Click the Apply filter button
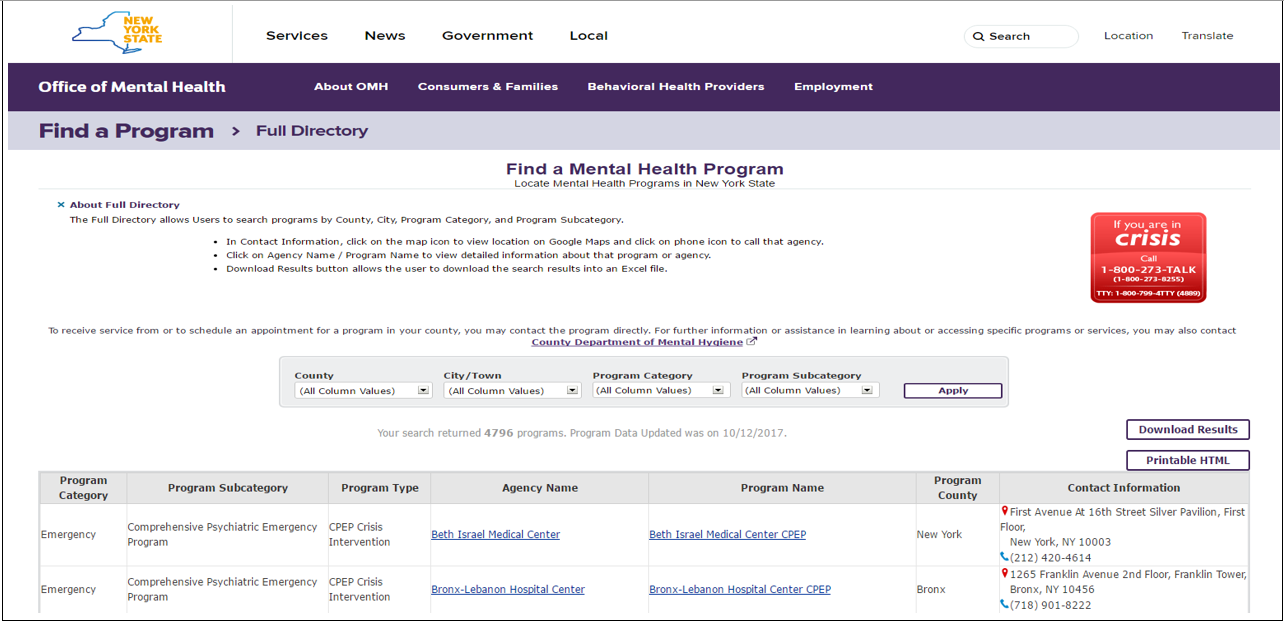1284x622 pixels. coord(953,391)
